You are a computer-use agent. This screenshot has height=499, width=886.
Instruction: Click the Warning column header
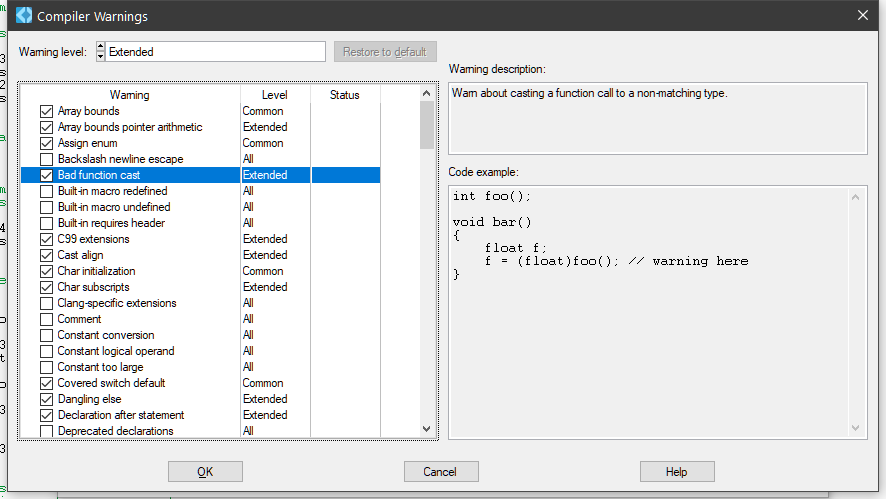129,95
